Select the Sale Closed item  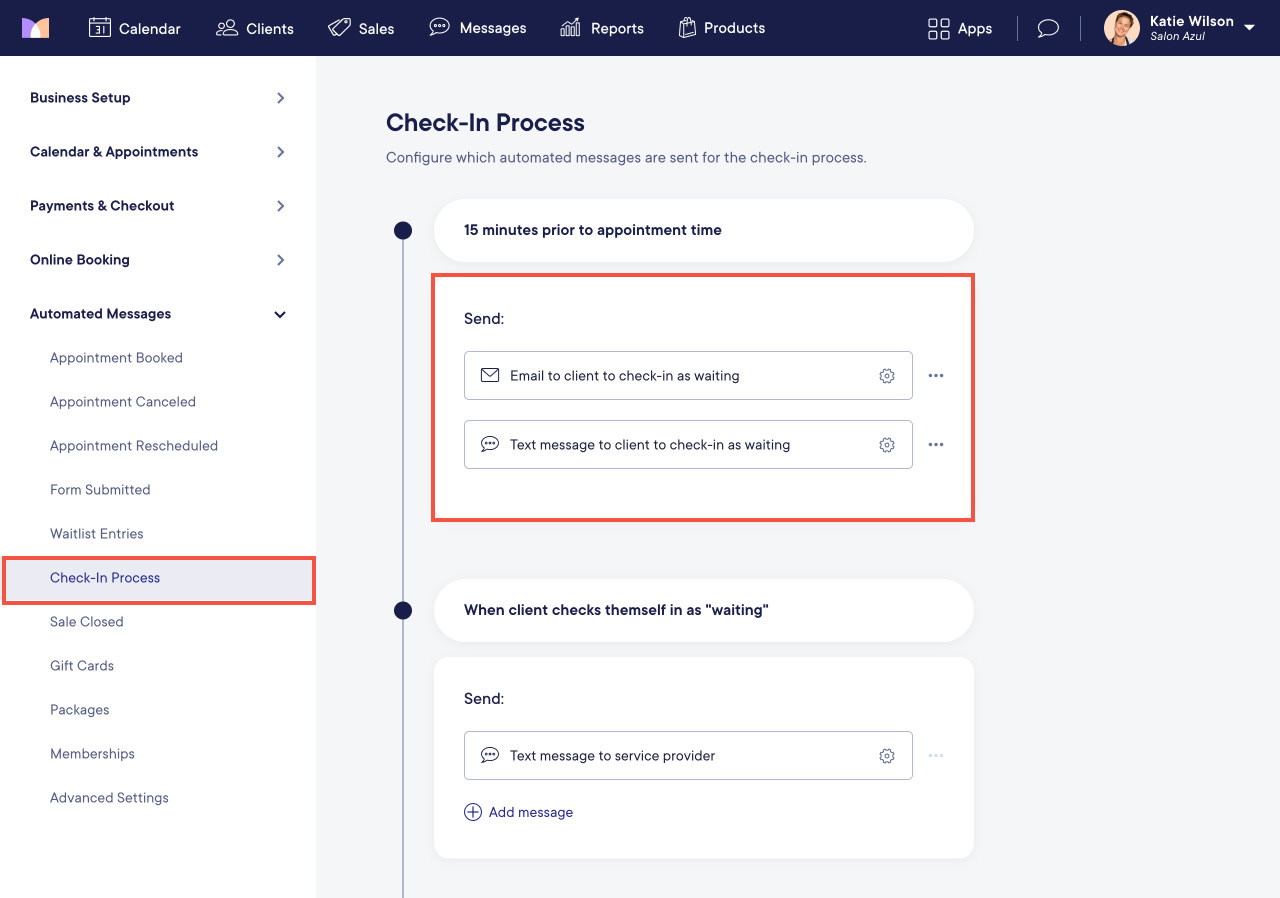(x=87, y=622)
